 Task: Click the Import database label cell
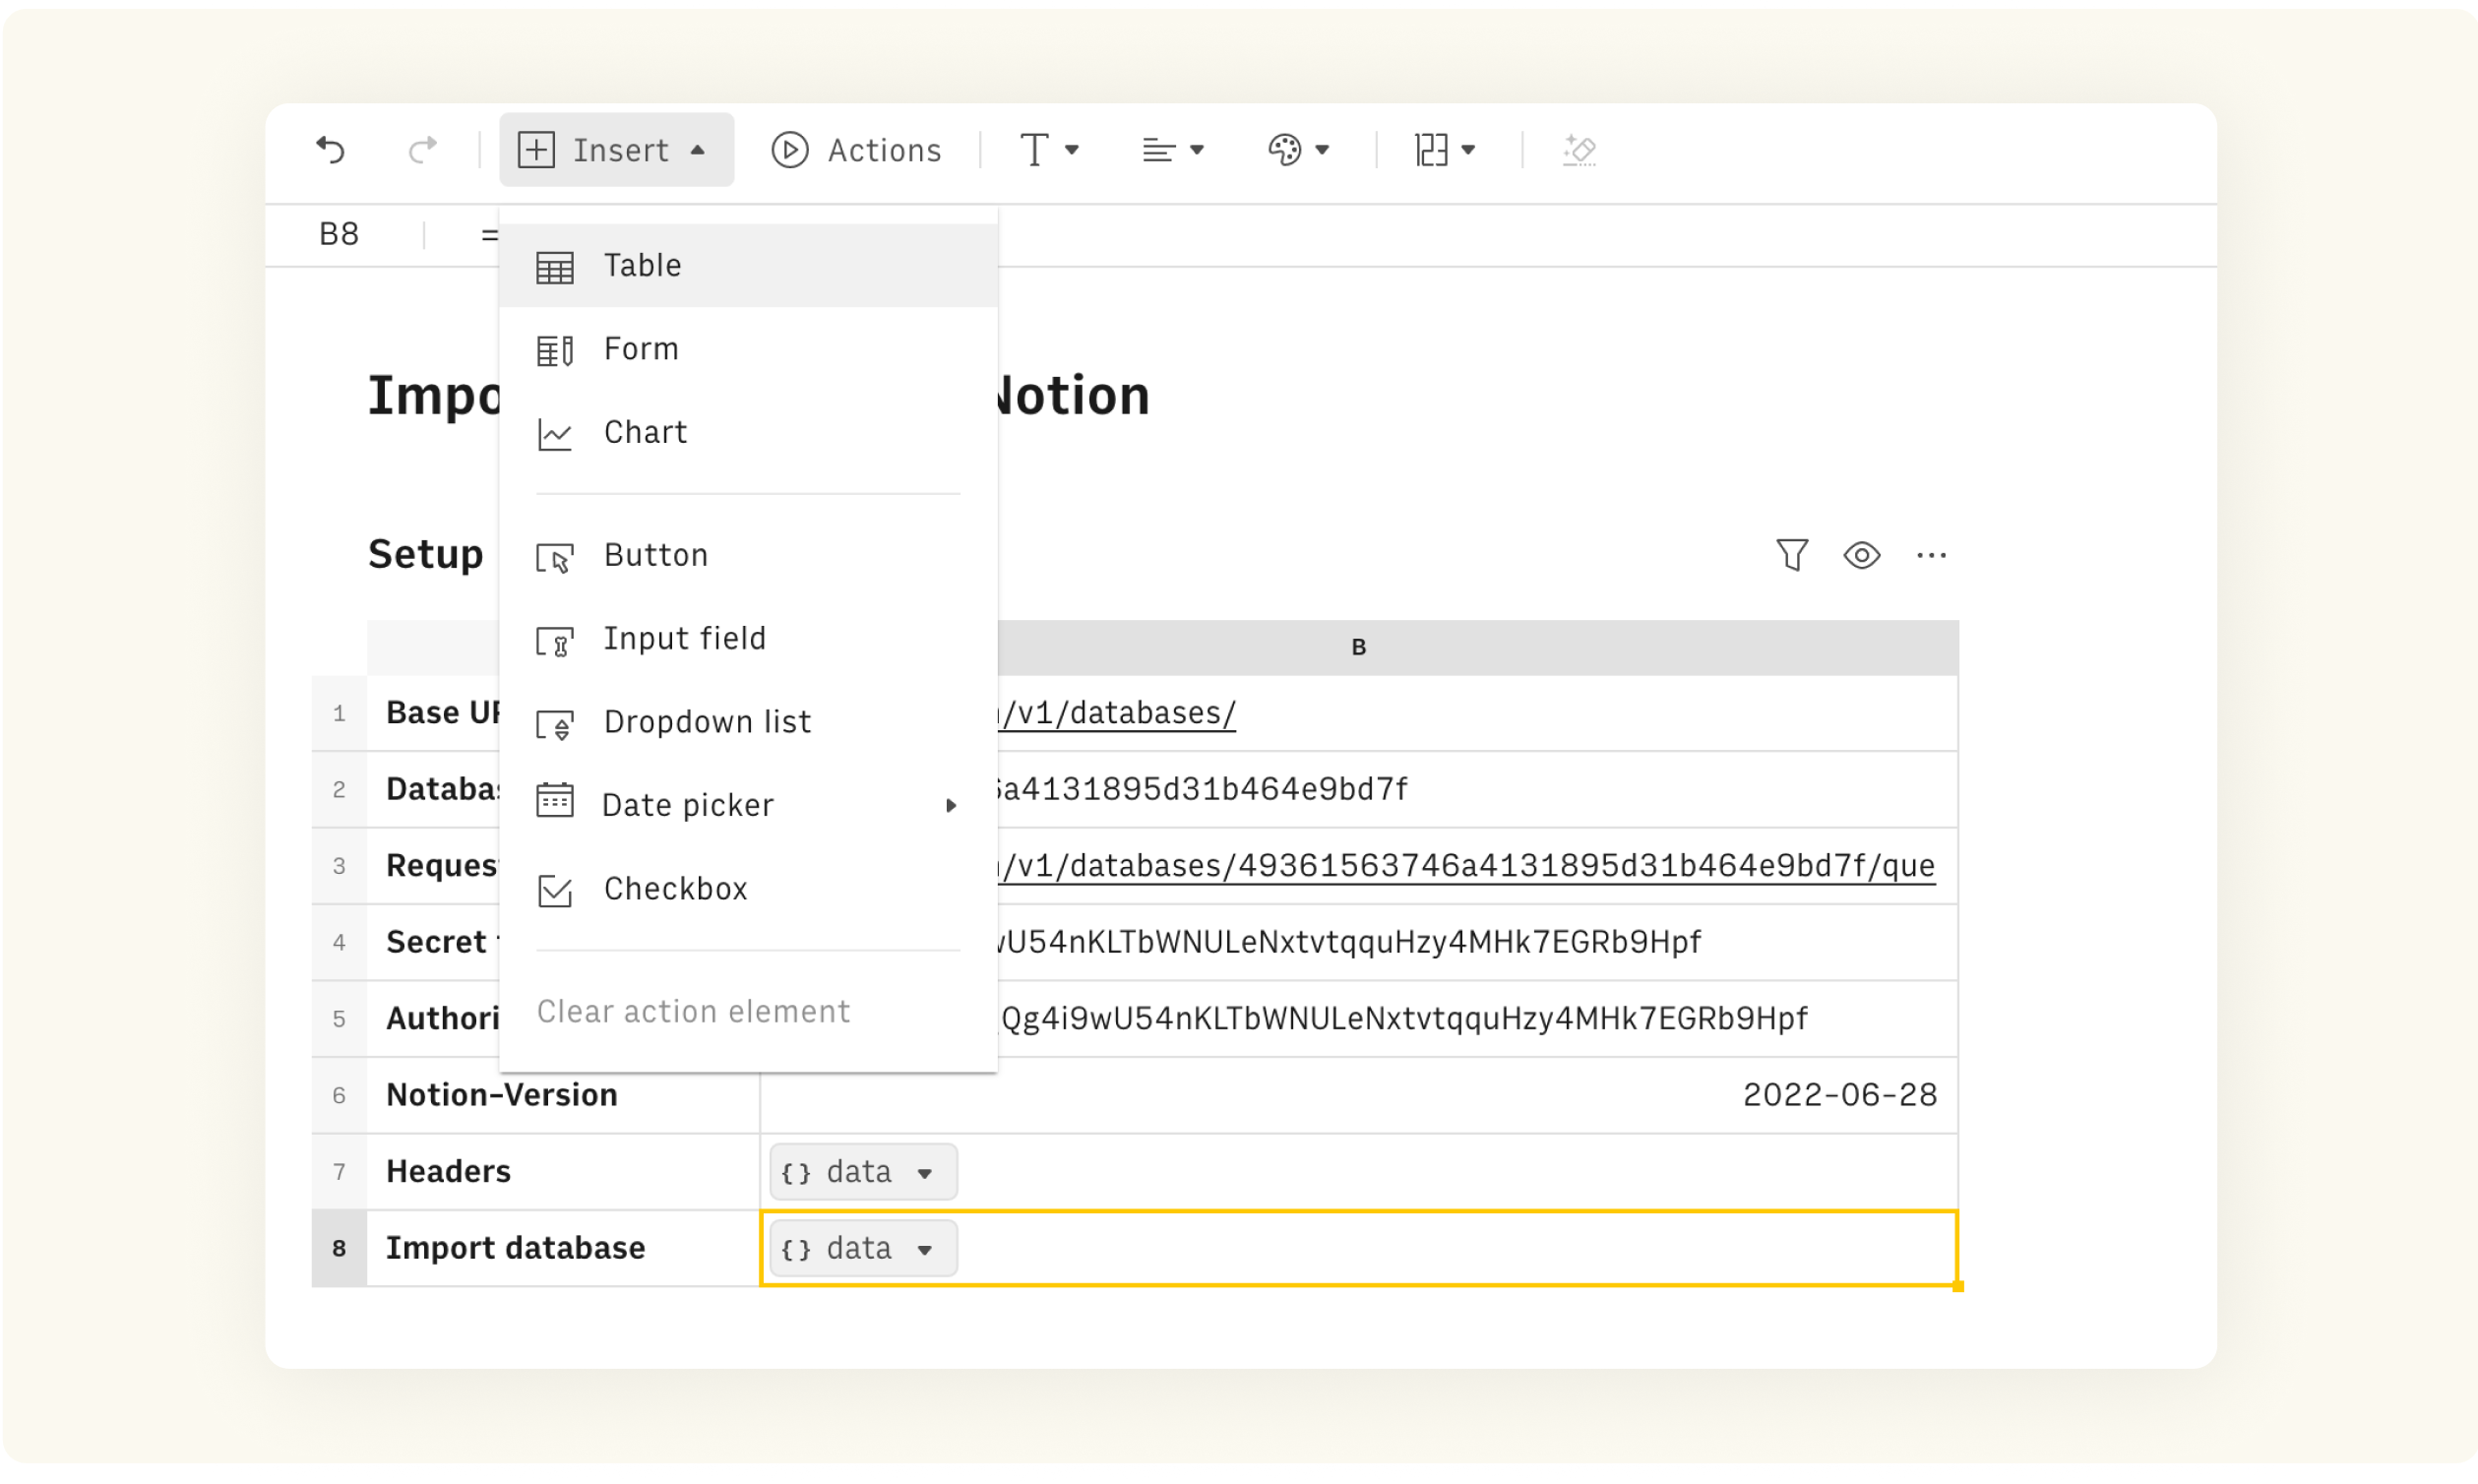point(563,1249)
